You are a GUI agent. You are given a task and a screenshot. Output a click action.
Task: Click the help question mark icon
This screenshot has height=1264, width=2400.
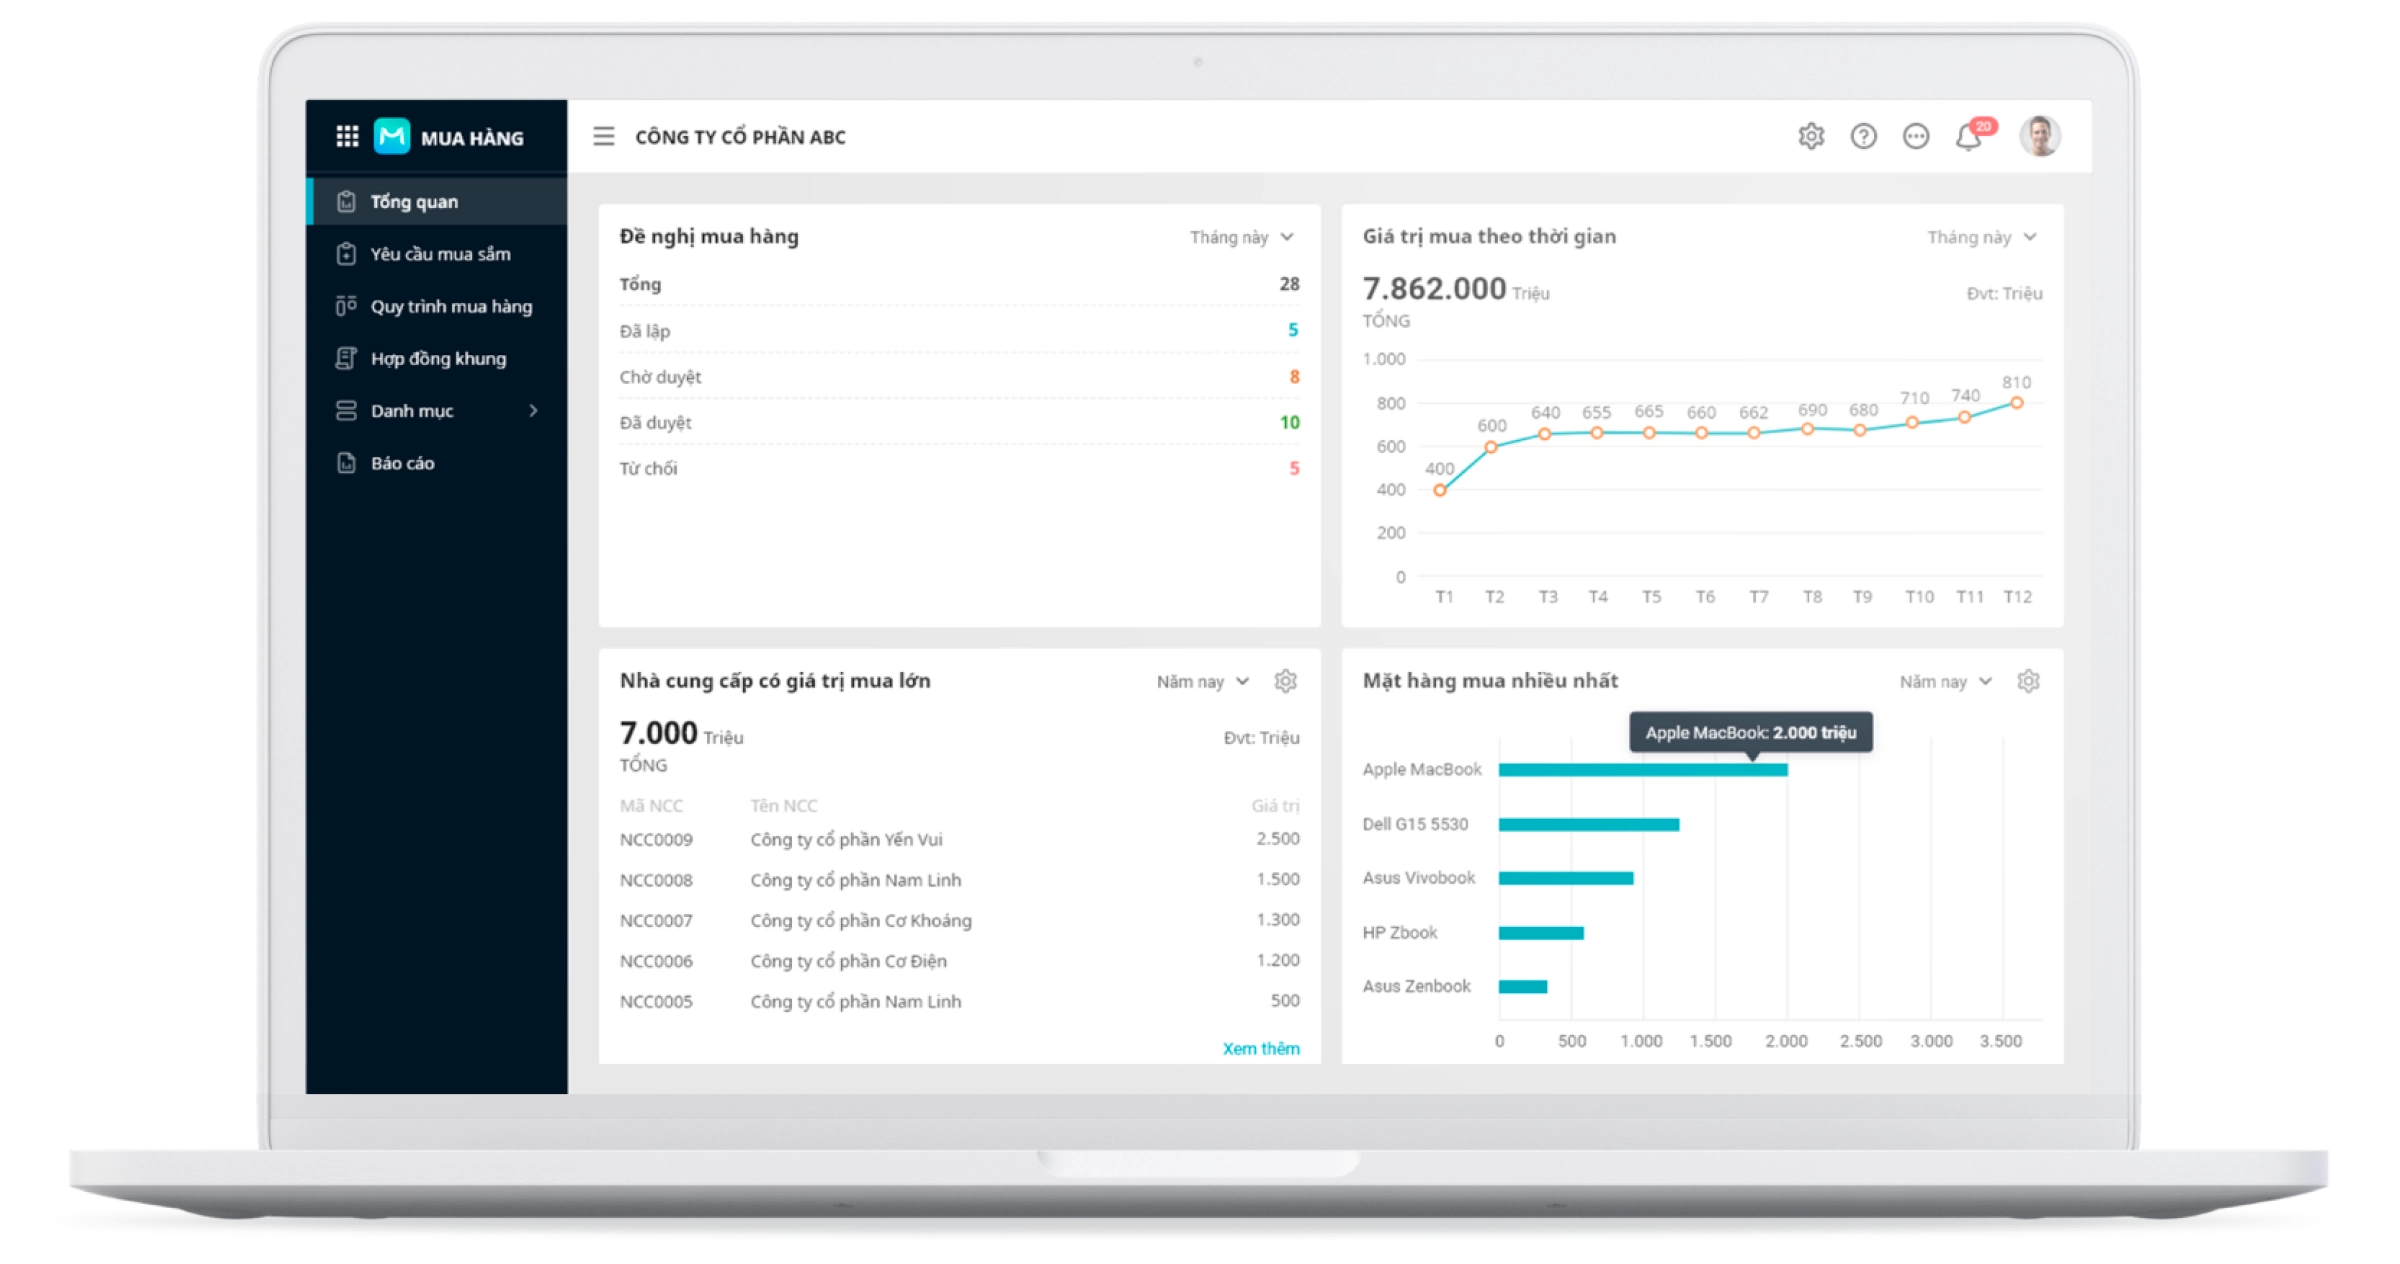(1863, 136)
